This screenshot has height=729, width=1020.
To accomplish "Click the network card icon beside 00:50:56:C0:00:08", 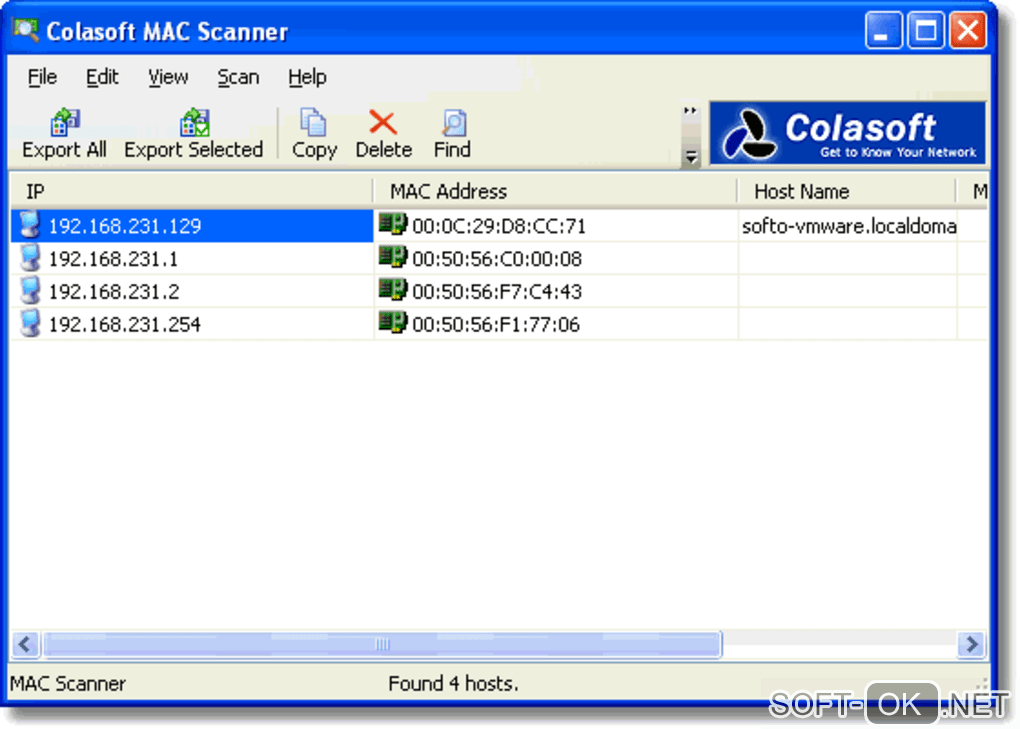I will click(x=393, y=257).
